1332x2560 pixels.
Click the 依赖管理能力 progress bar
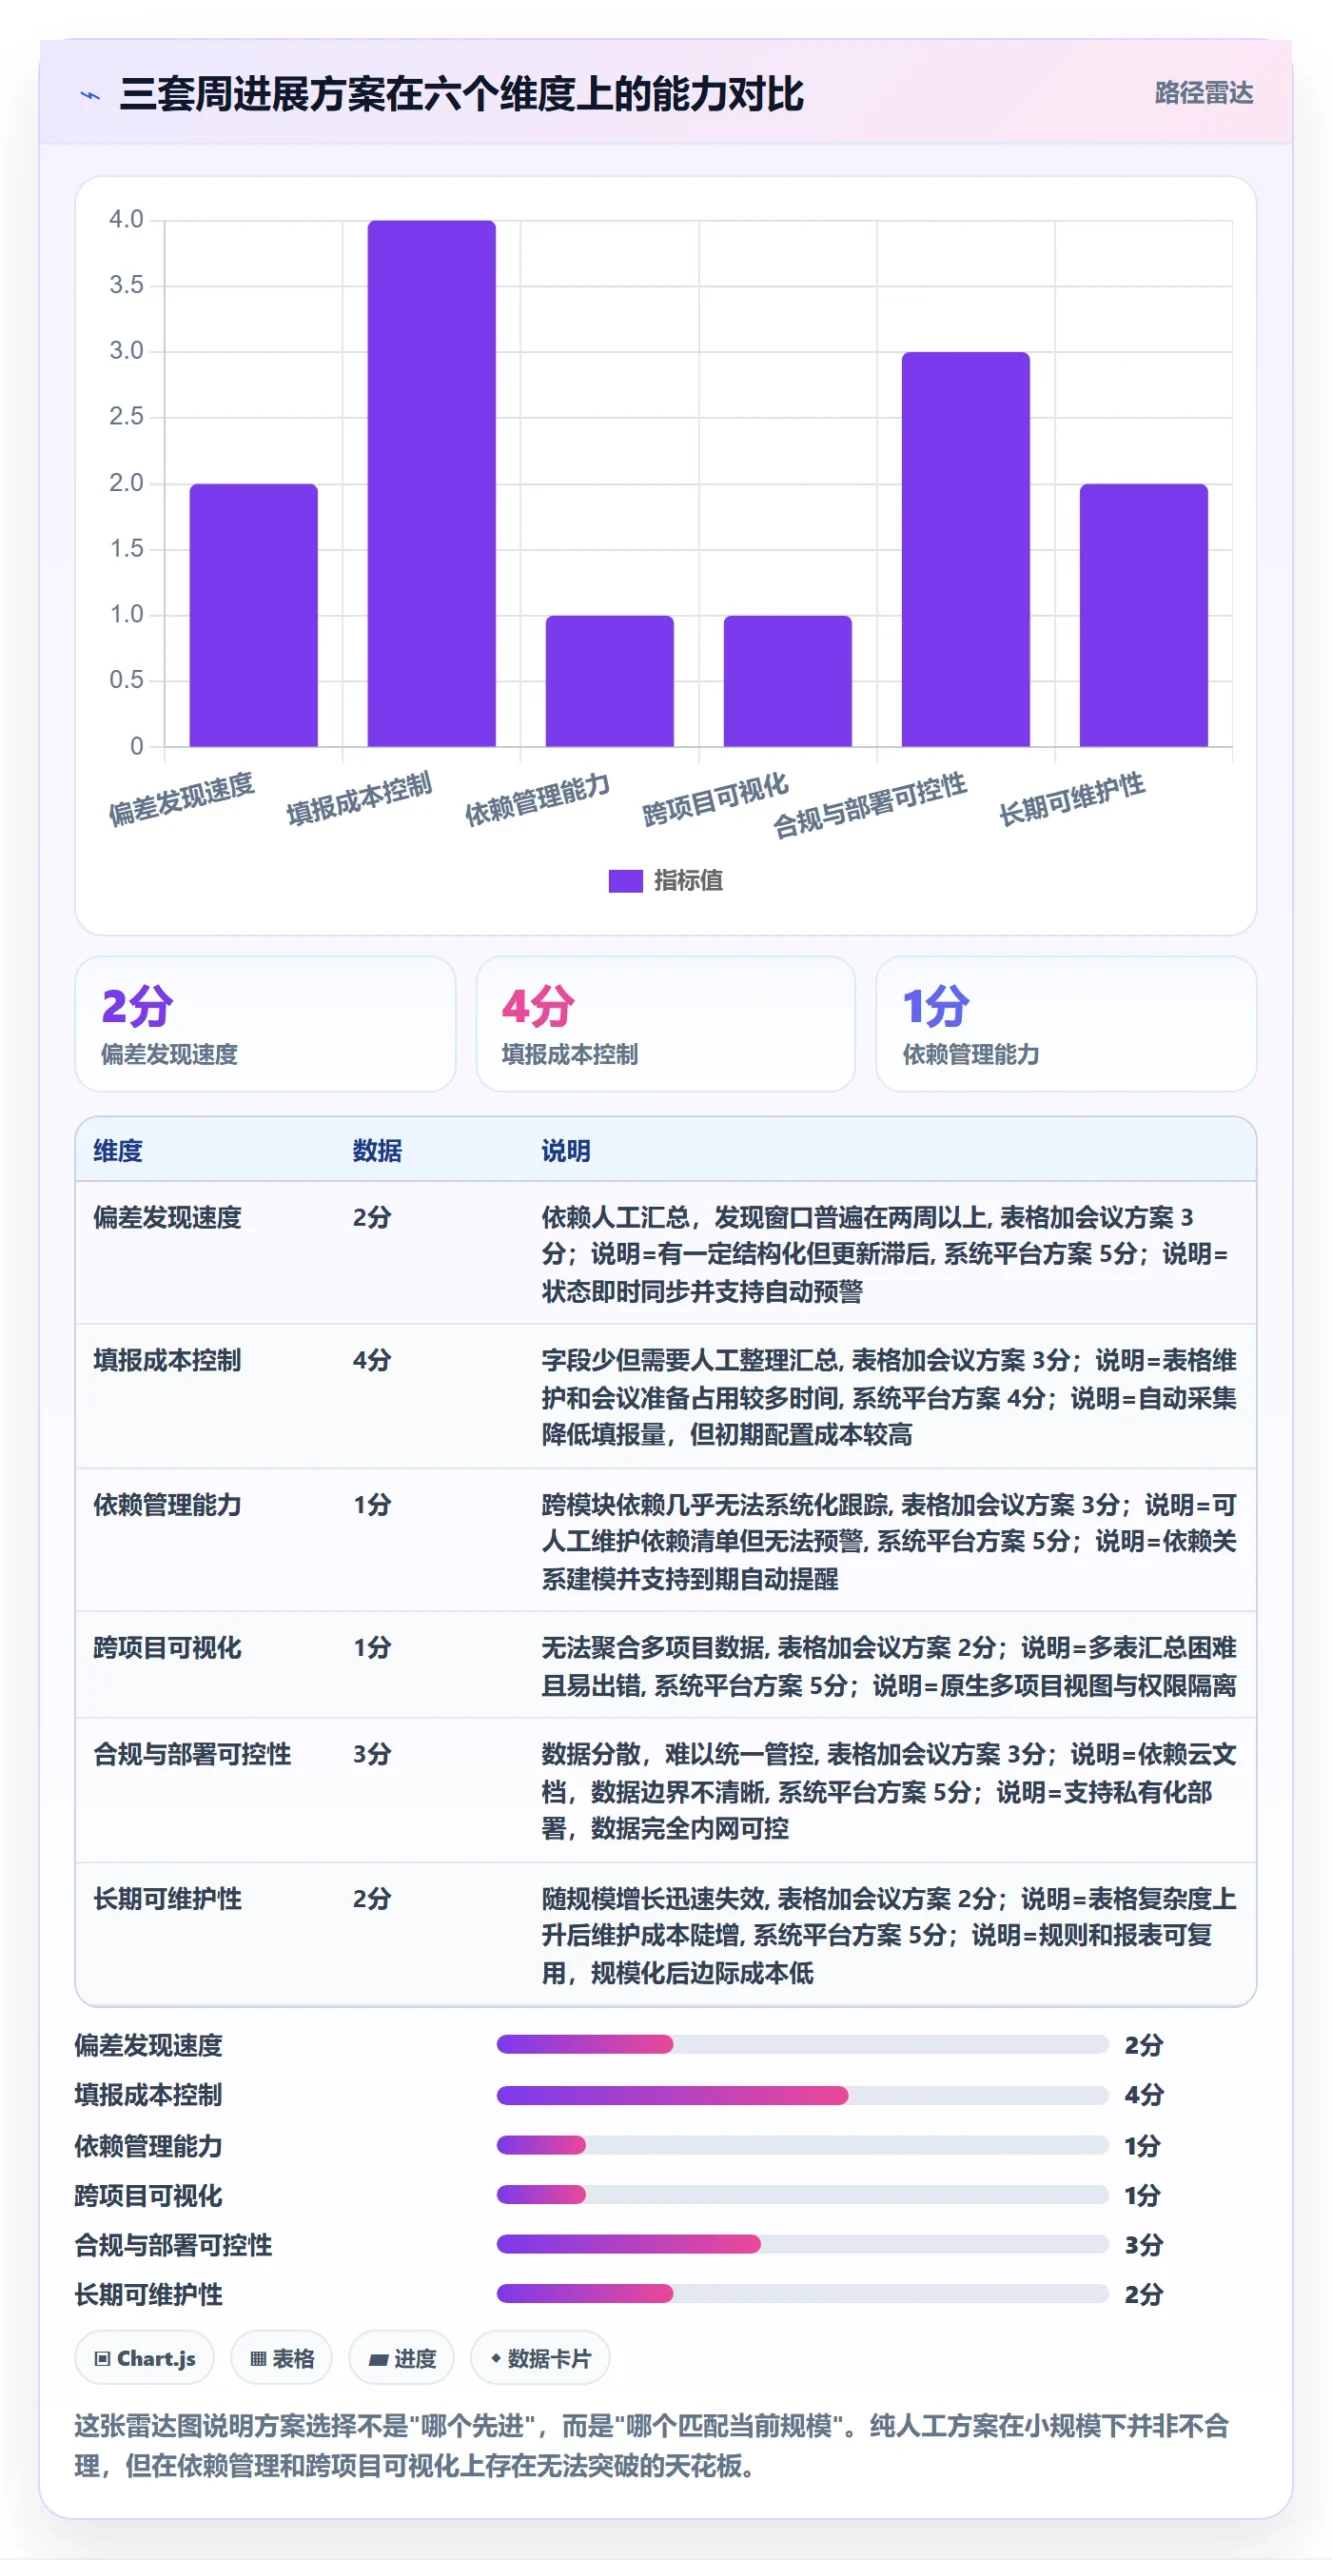802,2144
